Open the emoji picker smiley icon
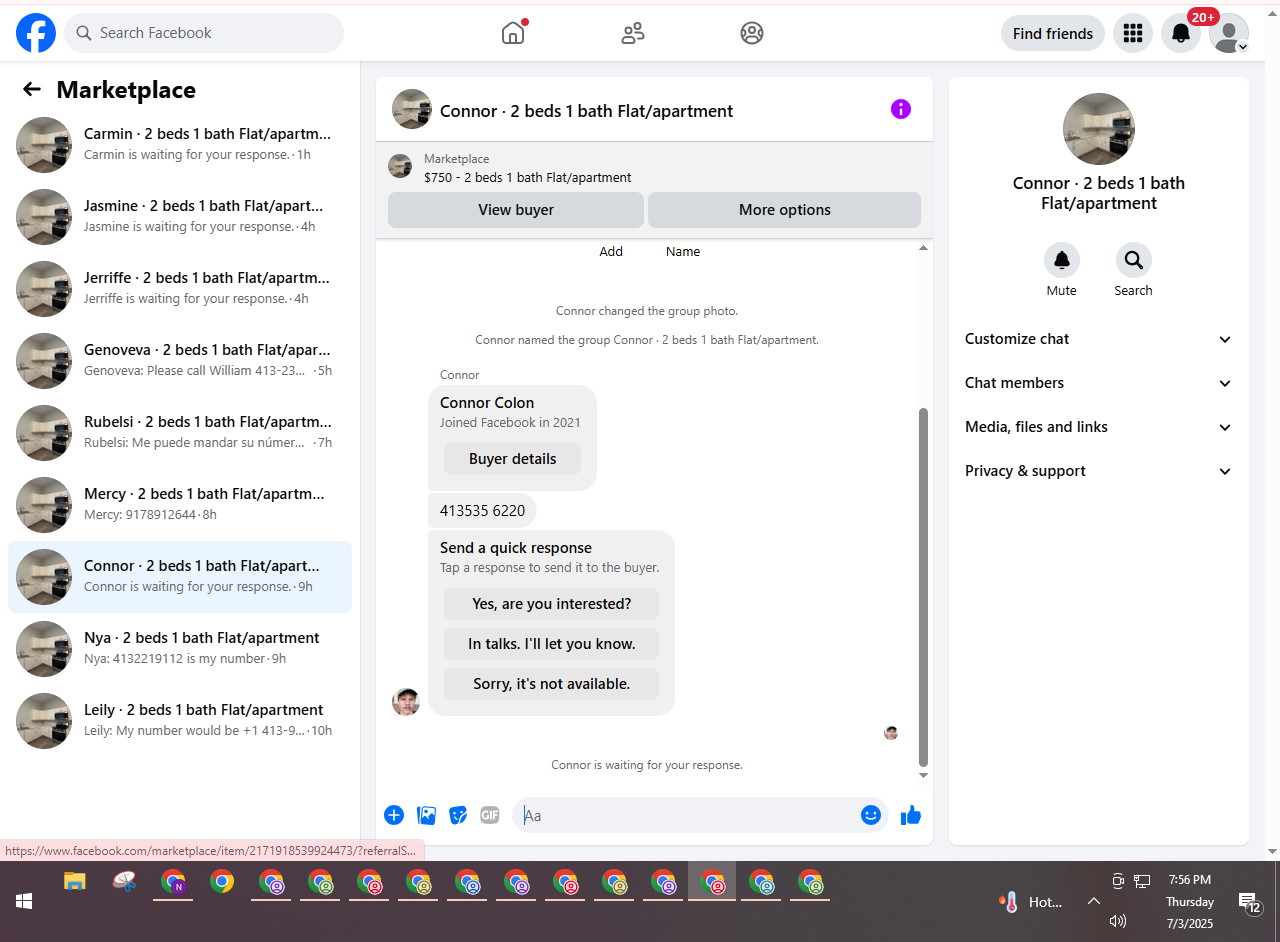Image resolution: width=1280 pixels, height=942 pixels. 871,815
